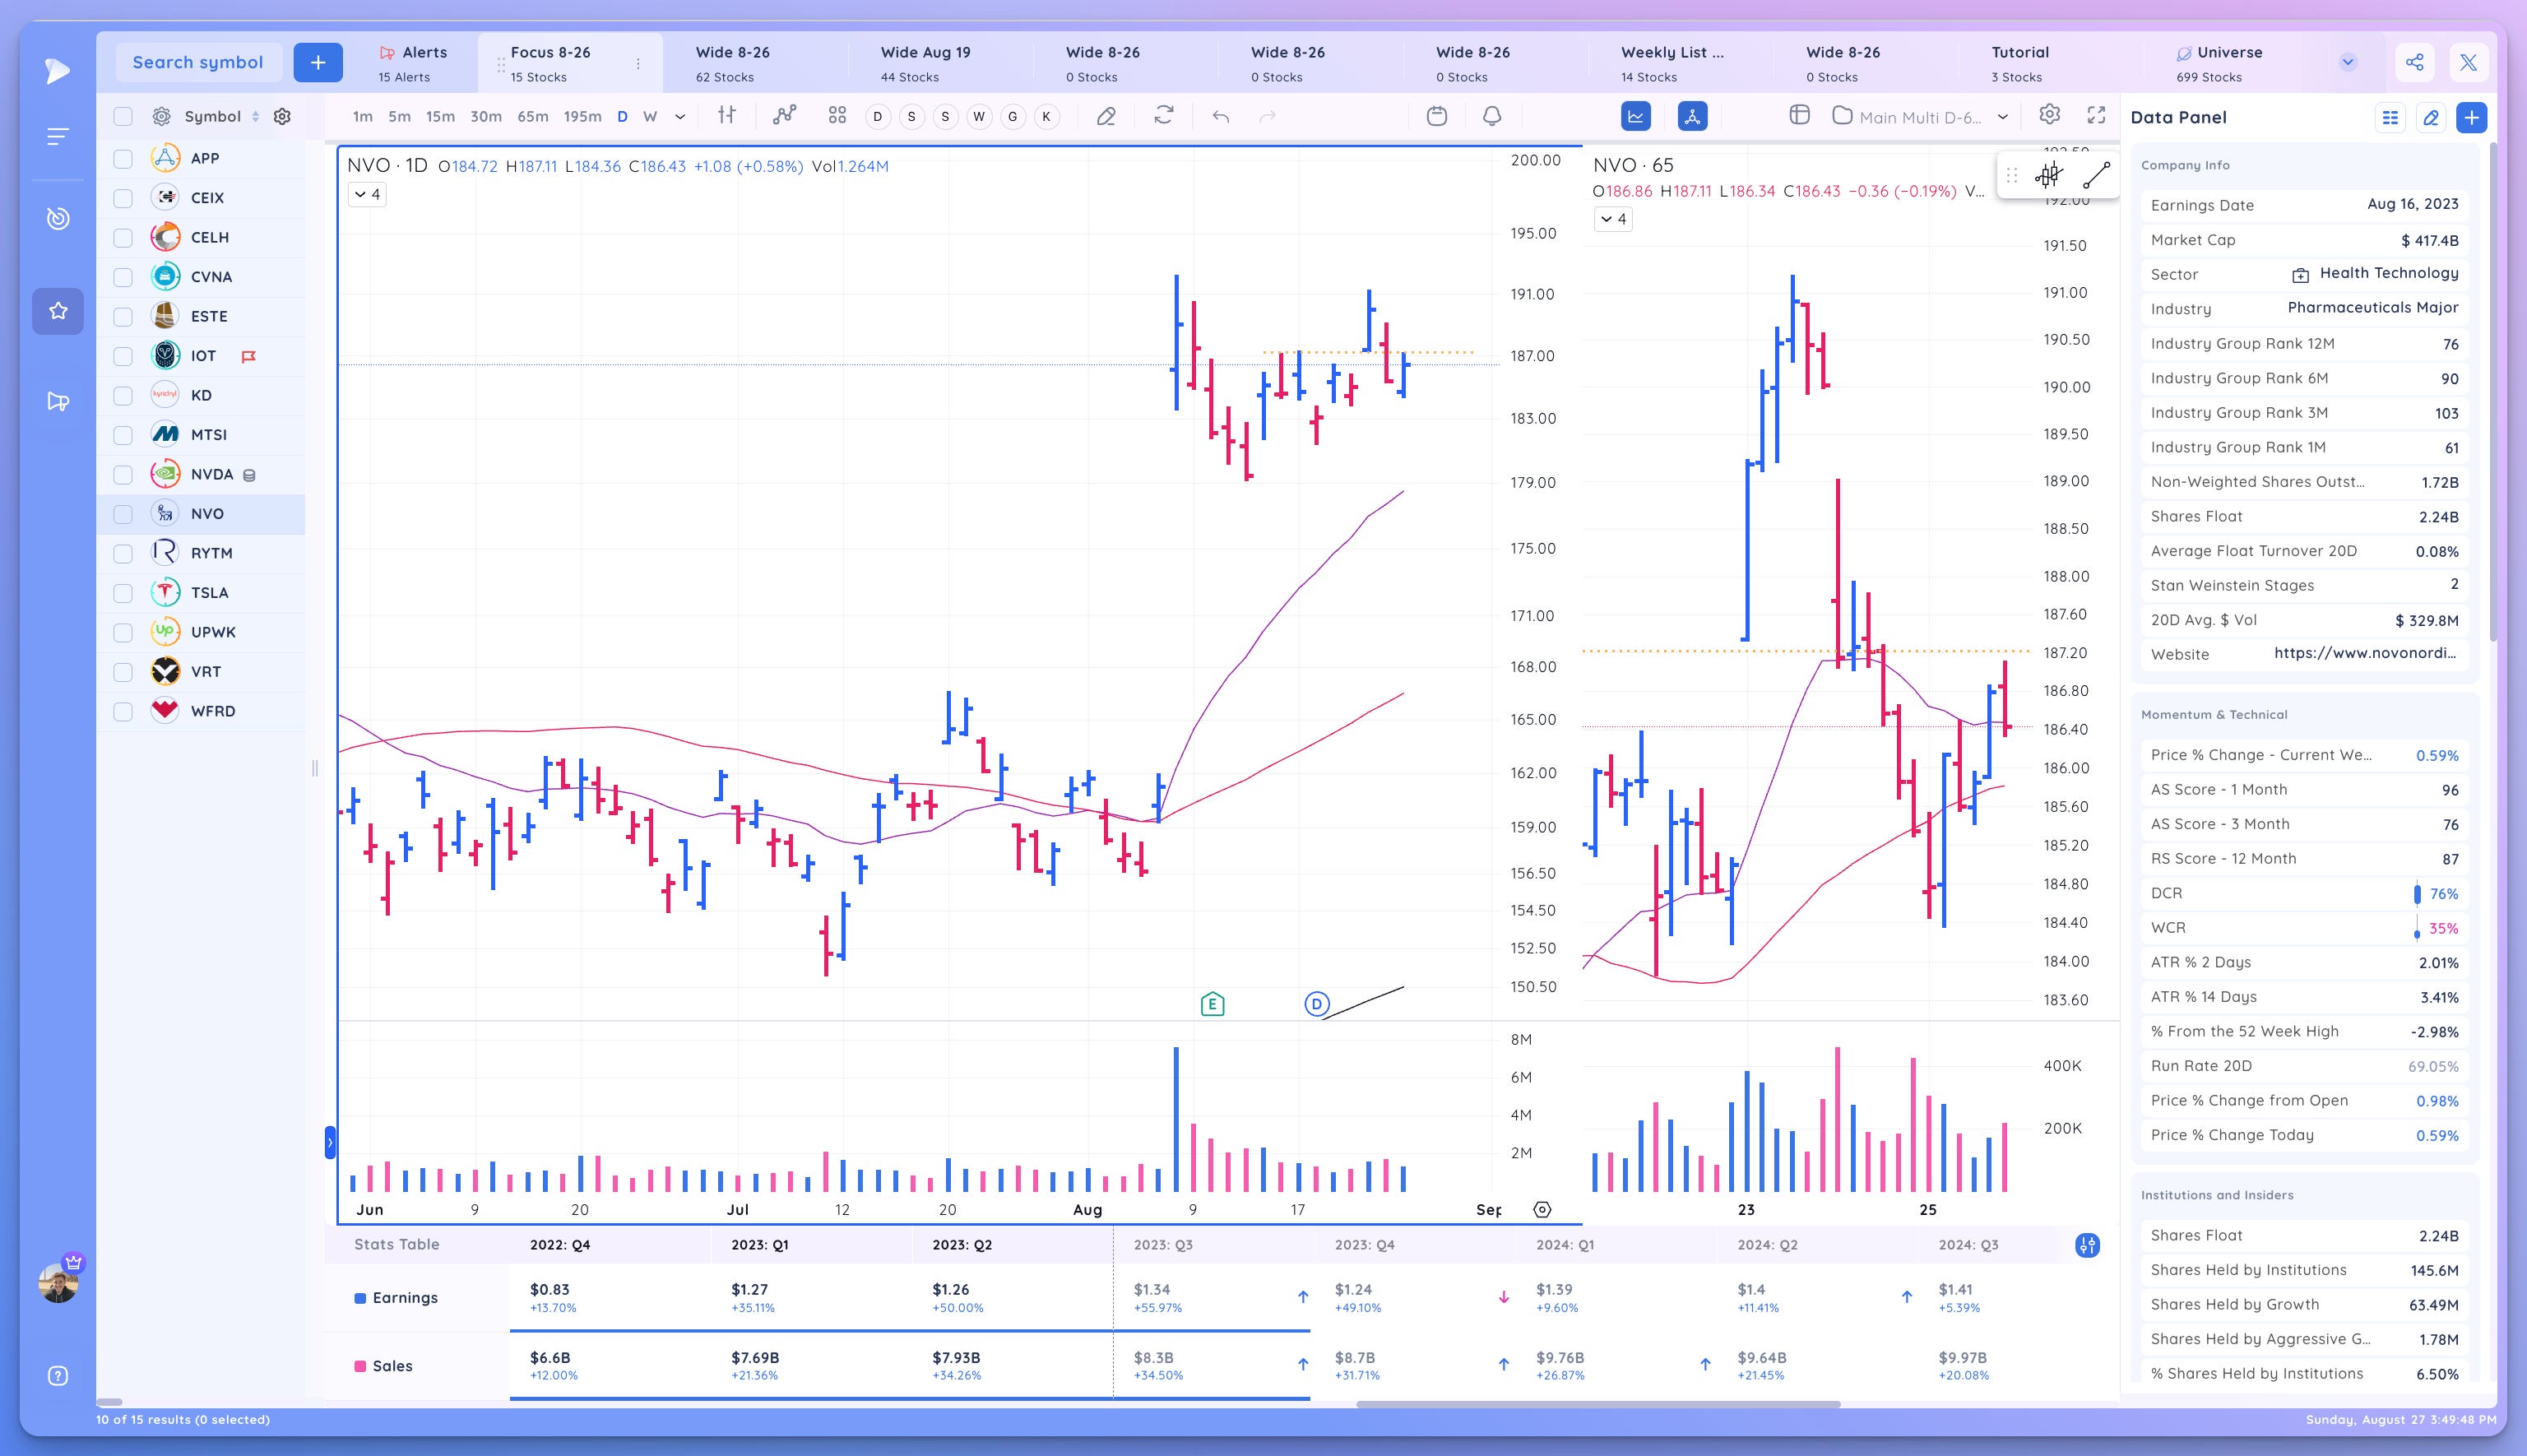Expand the blue chart-edge side arrow
Screen dimensions: 2527x1456
pos(330,1143)
